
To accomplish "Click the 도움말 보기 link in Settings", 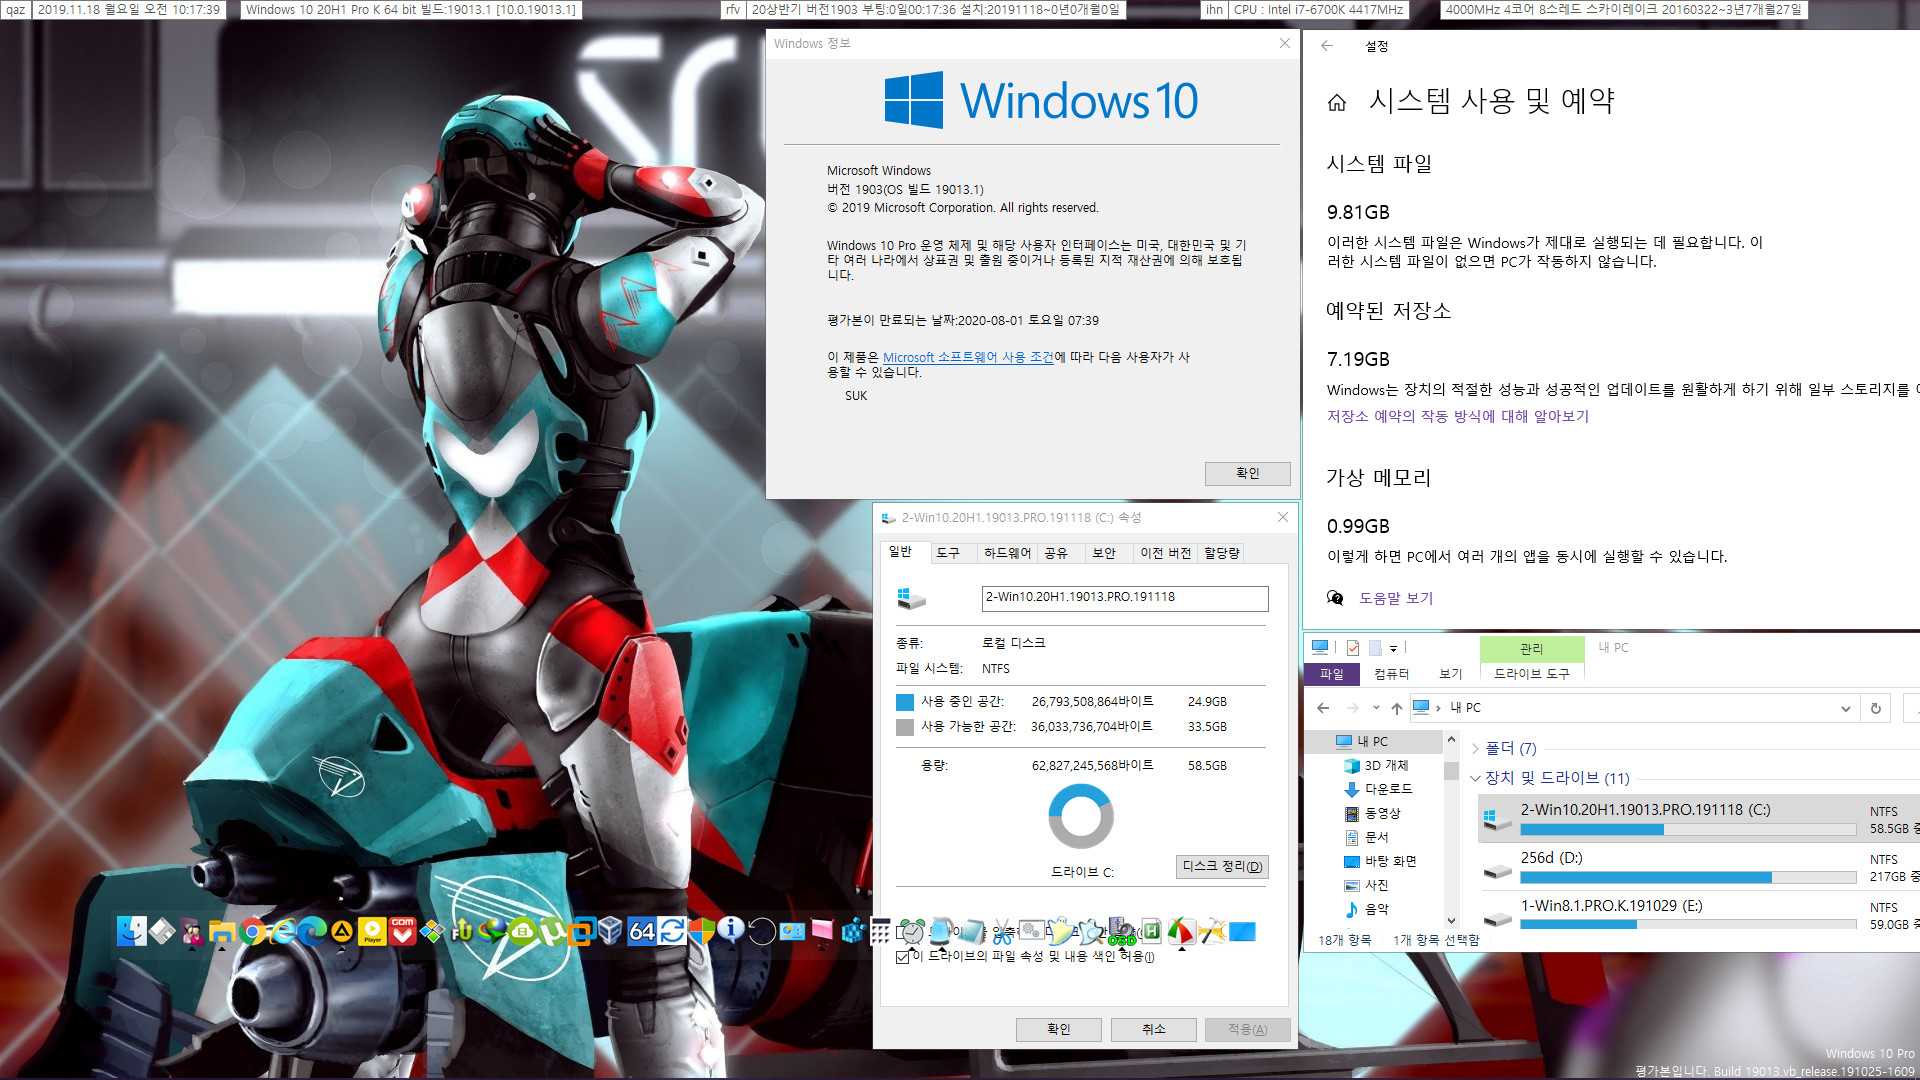I will point(1396,598).
